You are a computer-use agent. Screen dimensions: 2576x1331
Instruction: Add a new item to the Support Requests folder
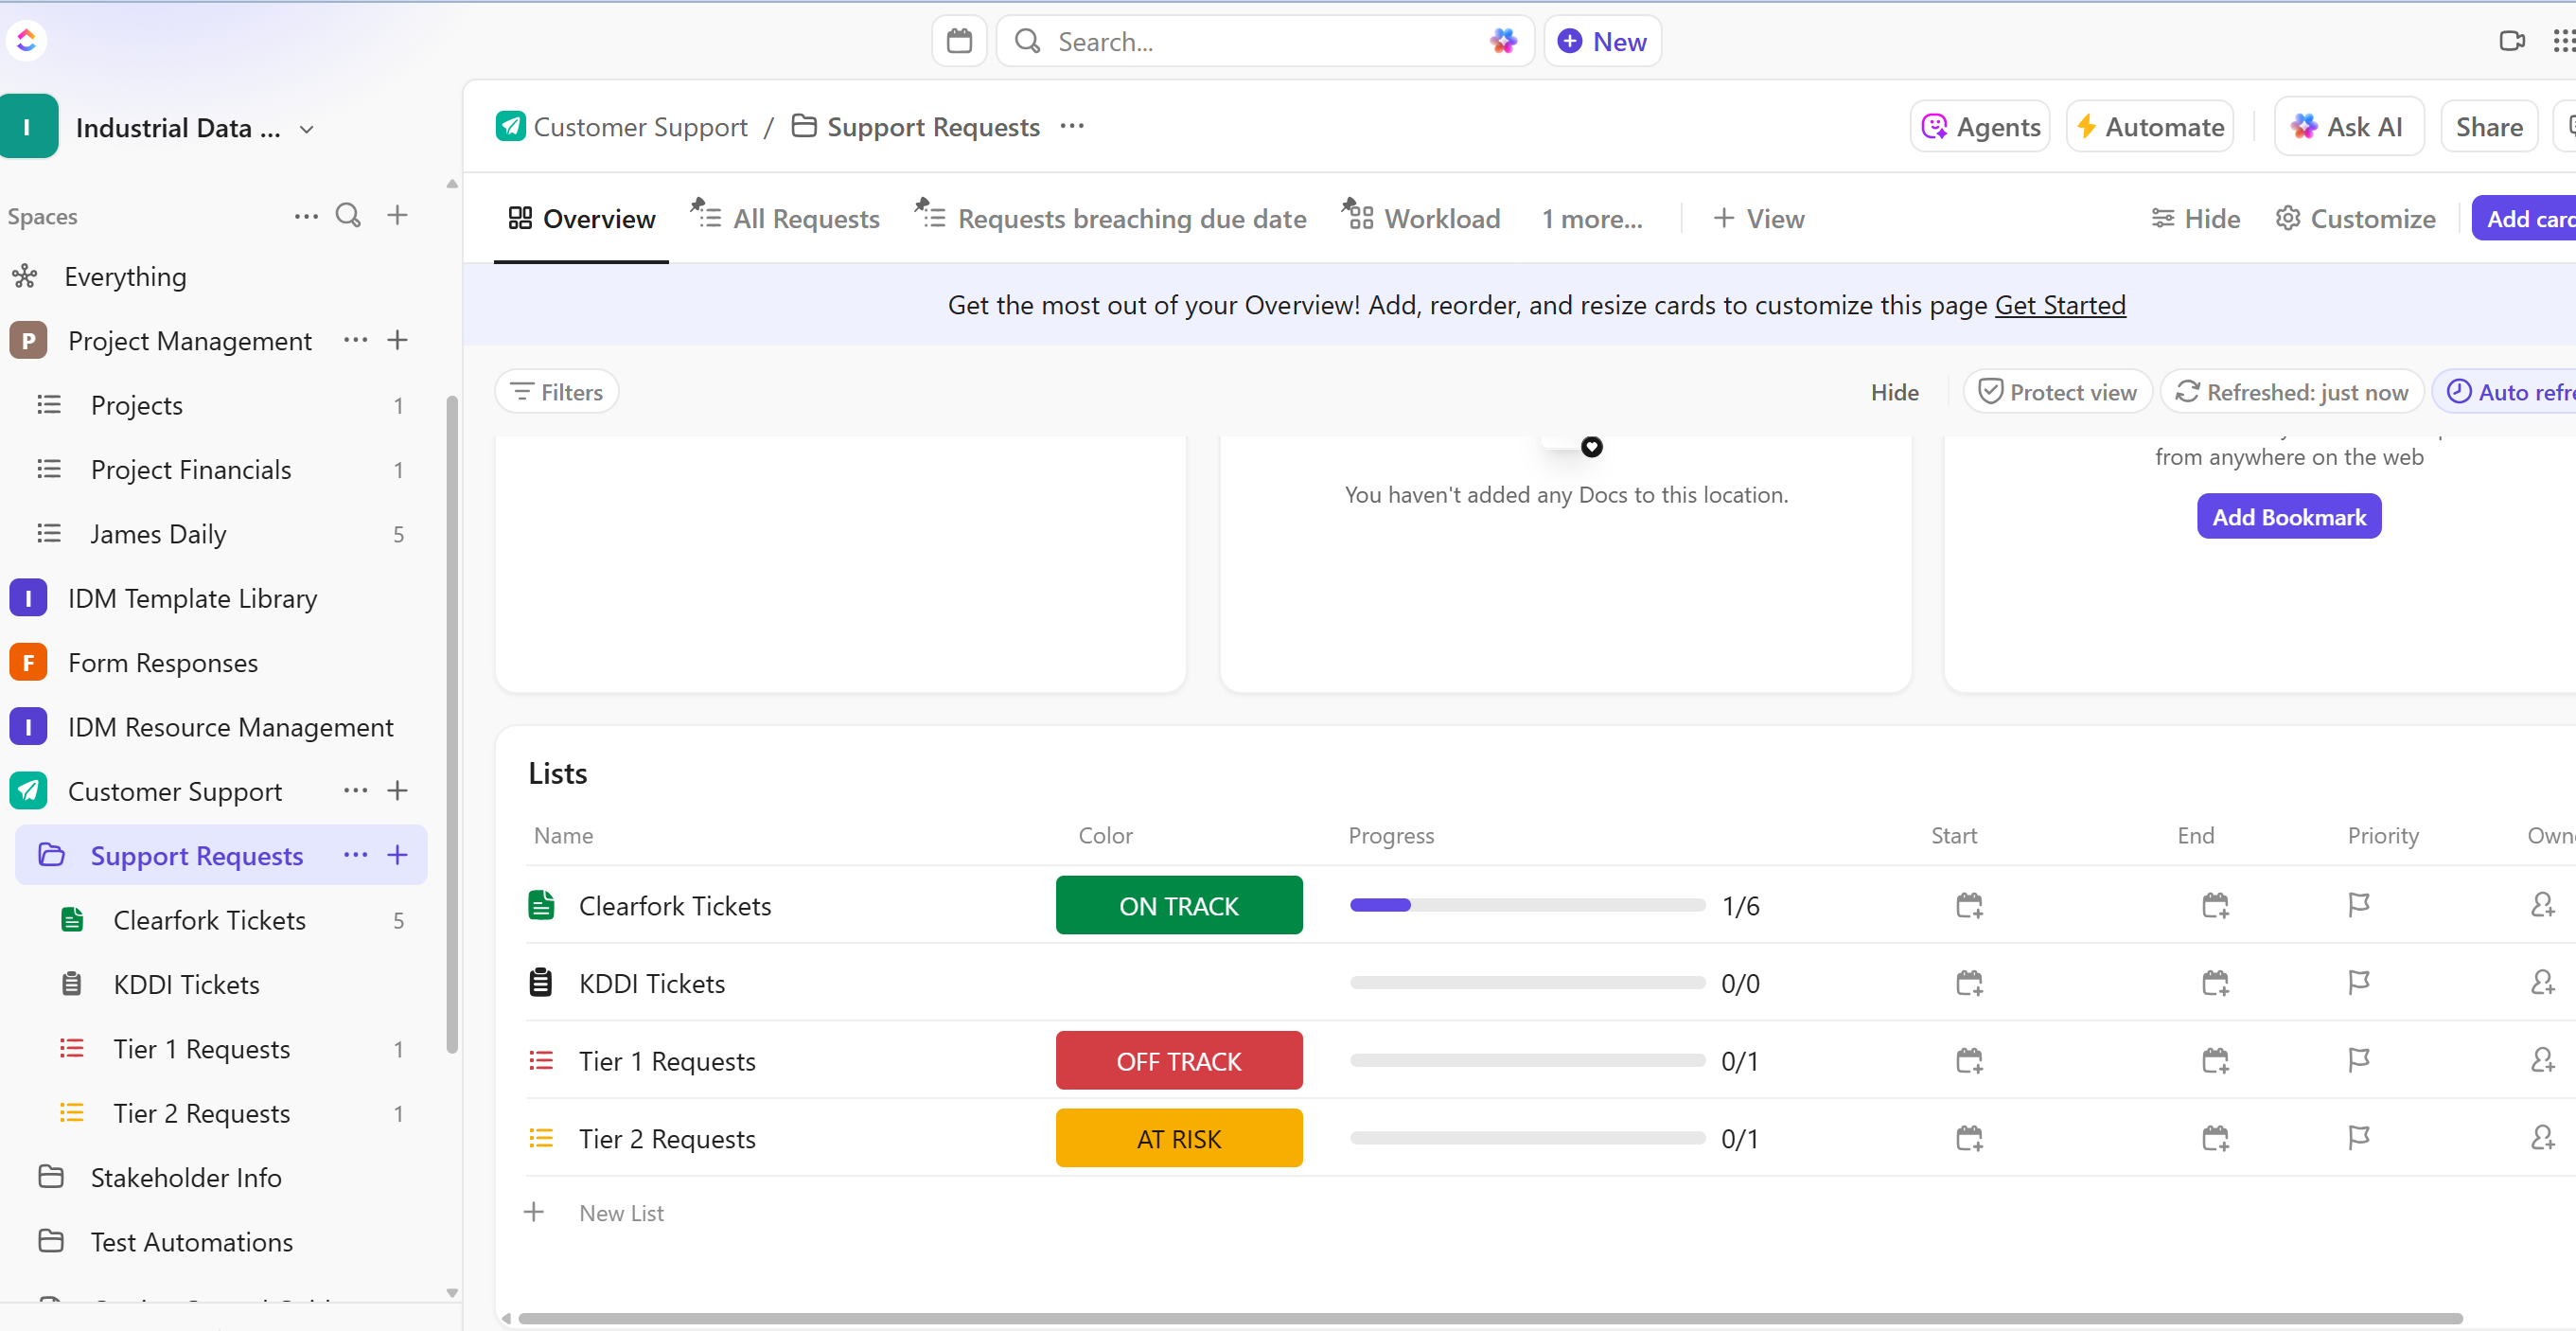[x=397, y=855]
